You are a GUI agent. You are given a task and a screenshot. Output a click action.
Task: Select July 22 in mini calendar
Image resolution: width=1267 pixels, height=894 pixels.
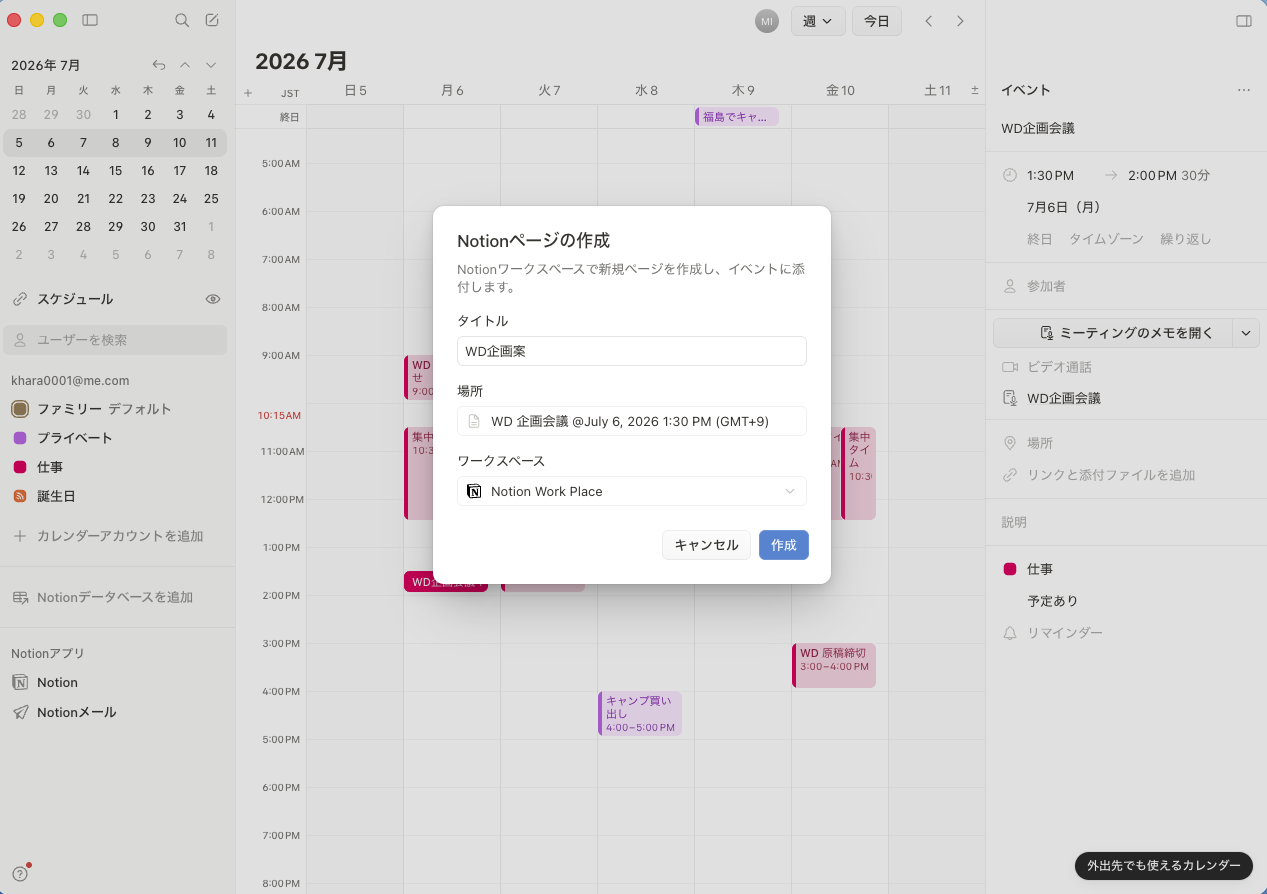pos(115,199)
